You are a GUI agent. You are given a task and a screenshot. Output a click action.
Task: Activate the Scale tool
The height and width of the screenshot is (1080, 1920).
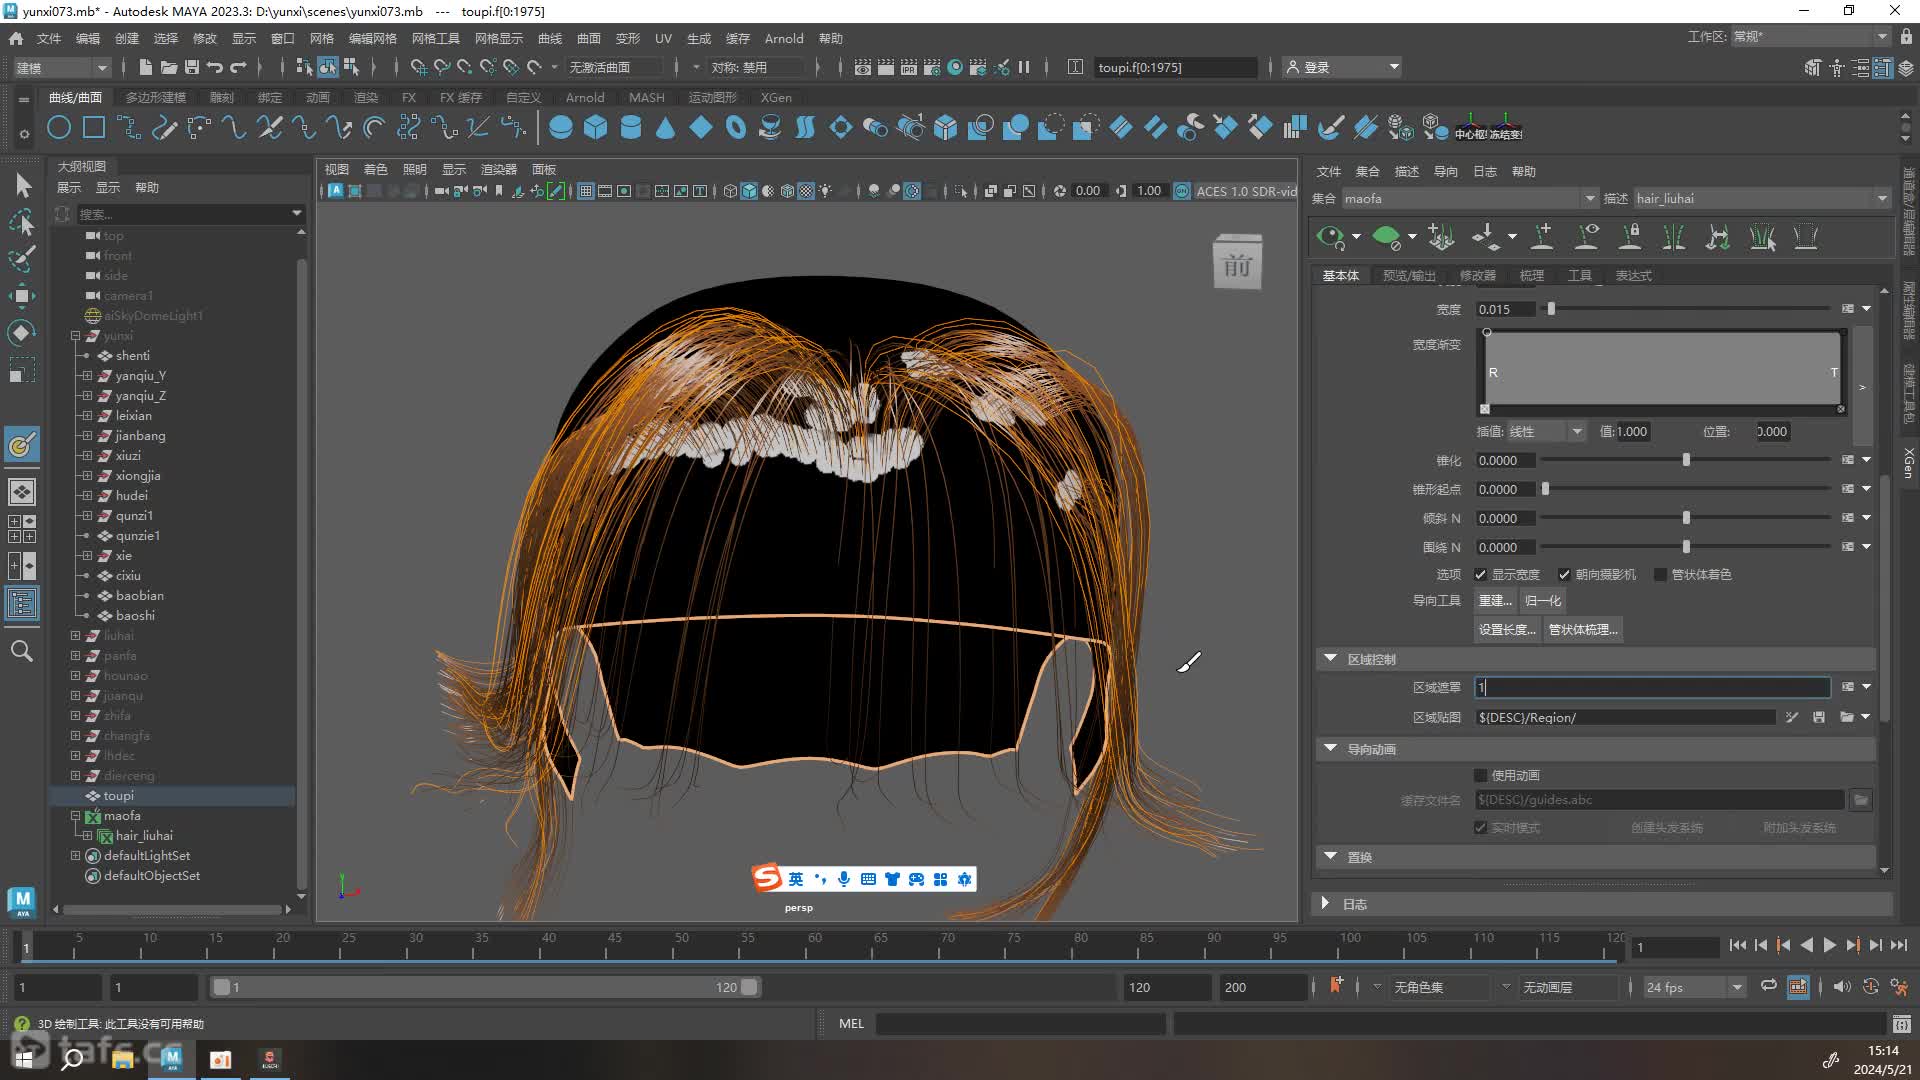point(22,370)
